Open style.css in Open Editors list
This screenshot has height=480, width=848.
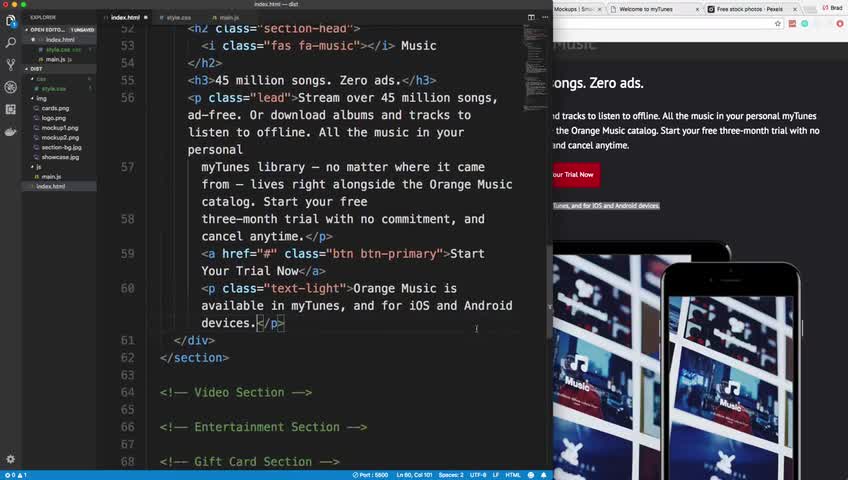point(59,49)
